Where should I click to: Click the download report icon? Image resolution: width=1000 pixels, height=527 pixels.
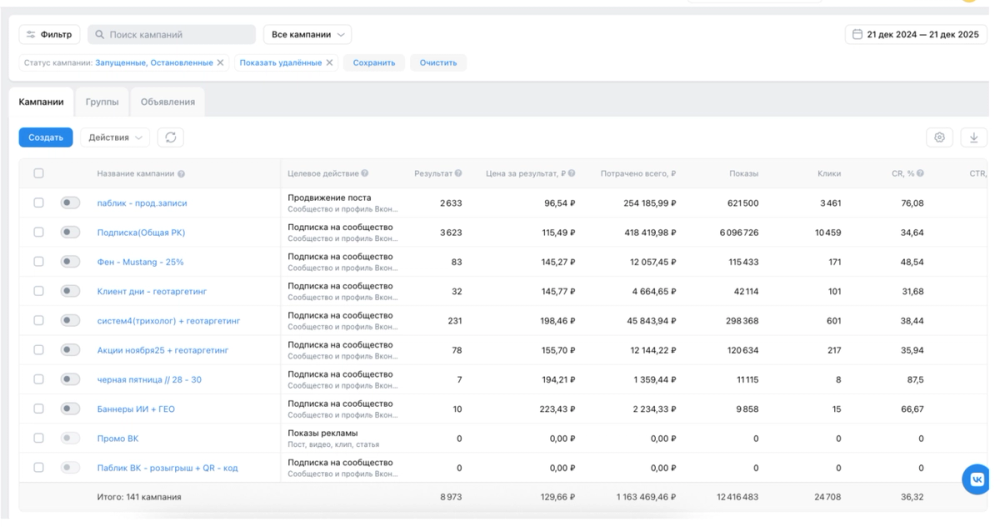[974, 137]
